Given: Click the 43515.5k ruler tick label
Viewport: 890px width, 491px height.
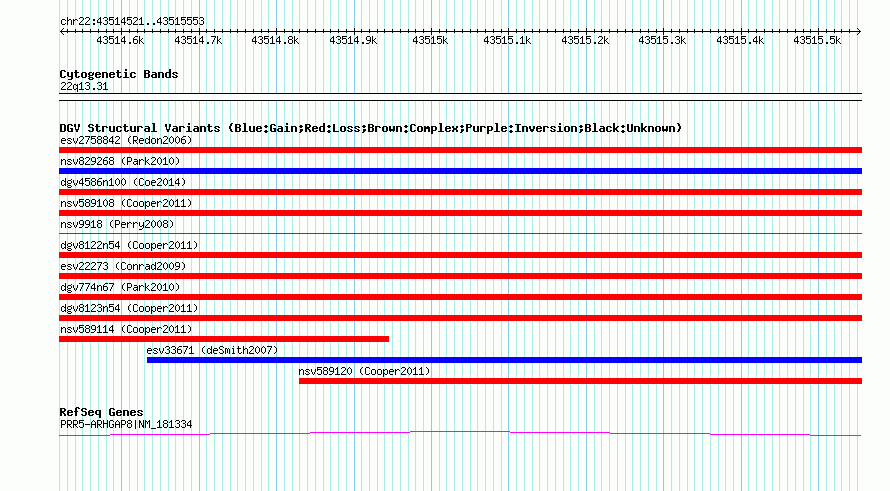Looking at the screenshot, I should (x=817, y=40).
